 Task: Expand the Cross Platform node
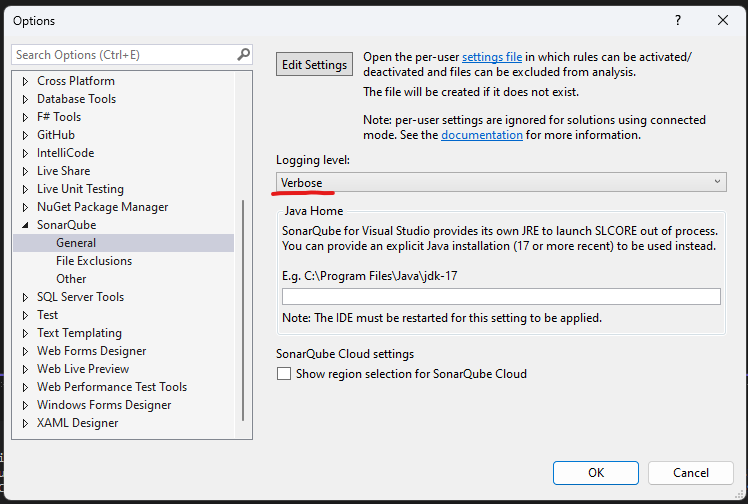(x=26, y=81)
